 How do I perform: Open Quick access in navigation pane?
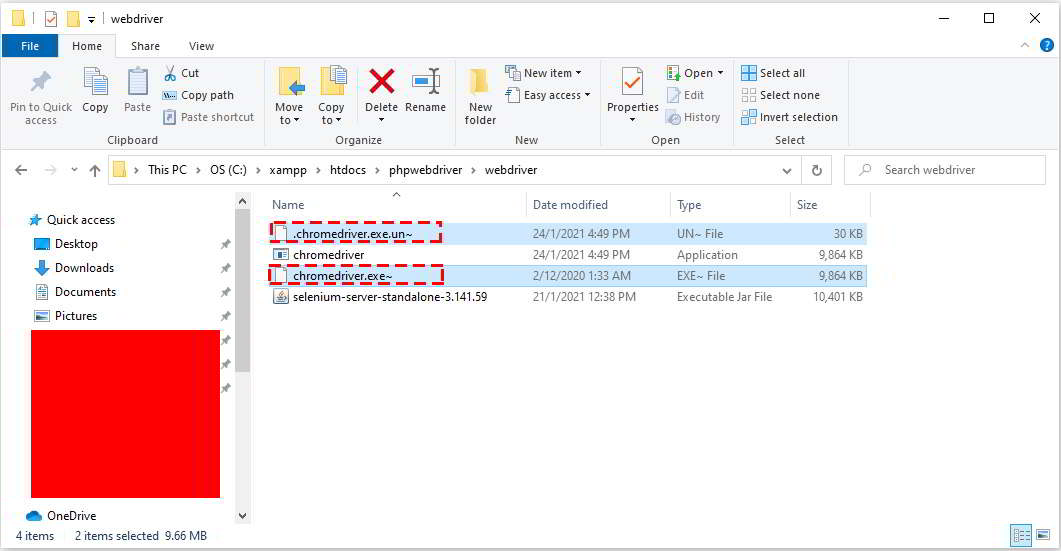pos(72,220)
